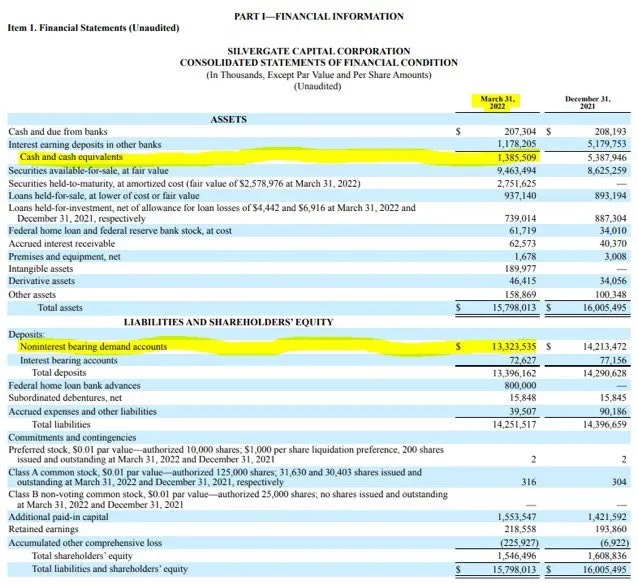The width and height of the screenshot is (638, 585).
Task: Click the Accumulated other comprehensive loss label
Action: click(x=86, y=542)
